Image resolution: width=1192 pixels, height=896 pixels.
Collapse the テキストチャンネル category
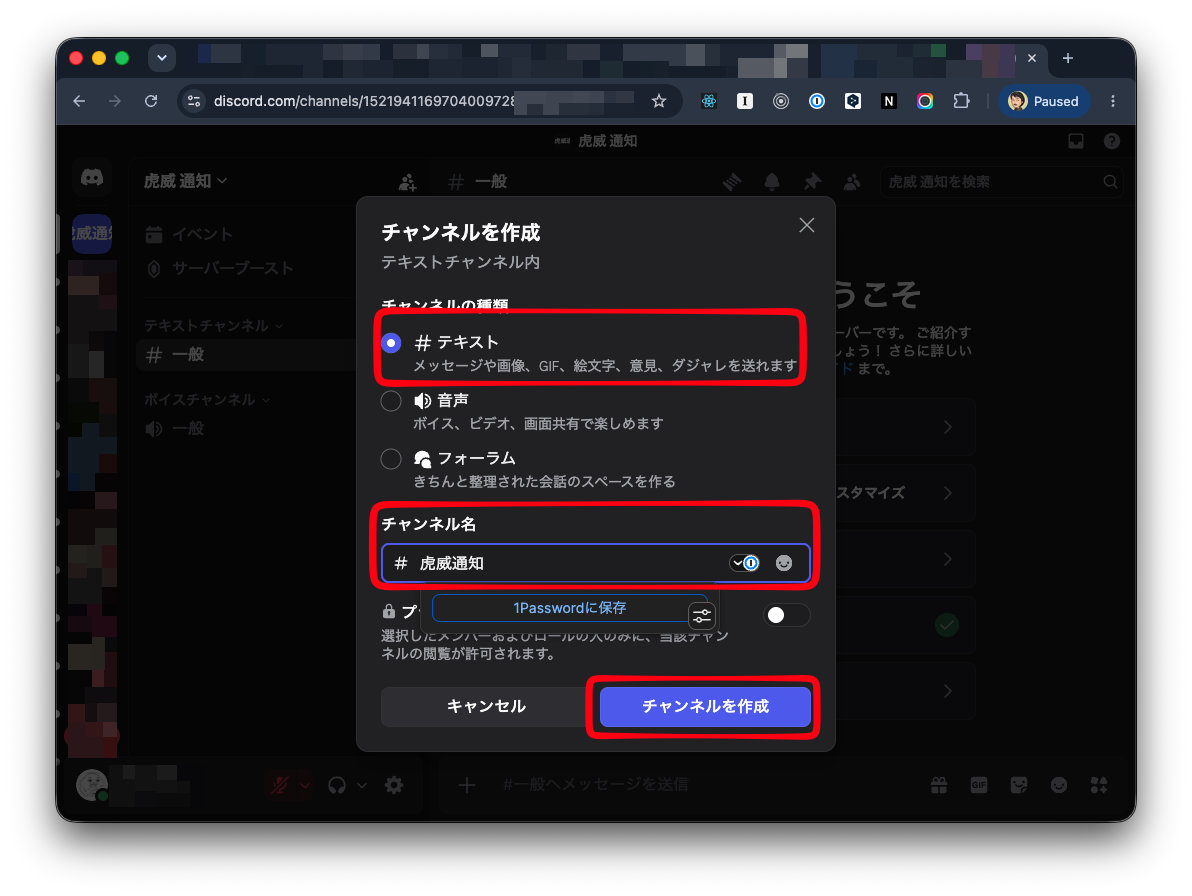(214, 326)
